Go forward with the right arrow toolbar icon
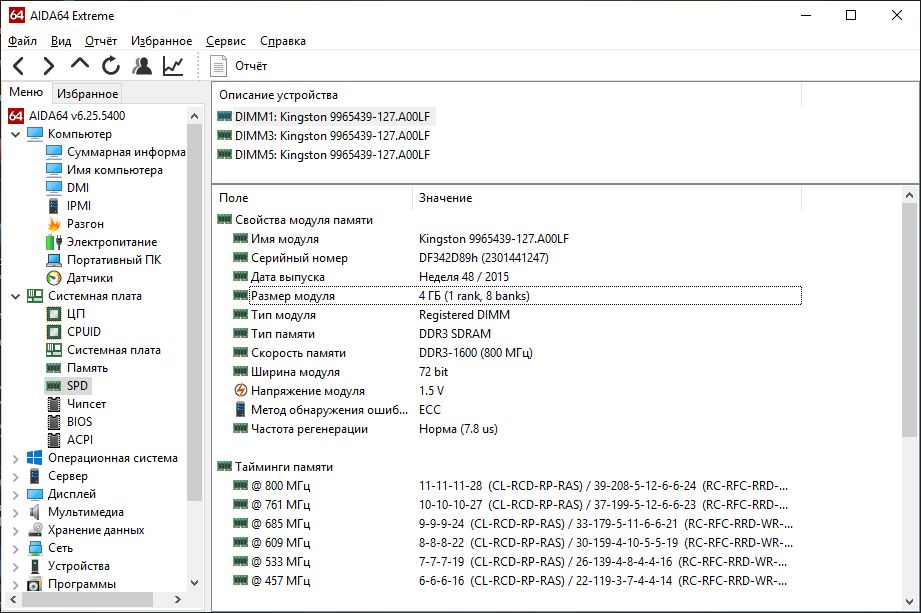The height and width of the screenshot is (613, 921). 49,66
